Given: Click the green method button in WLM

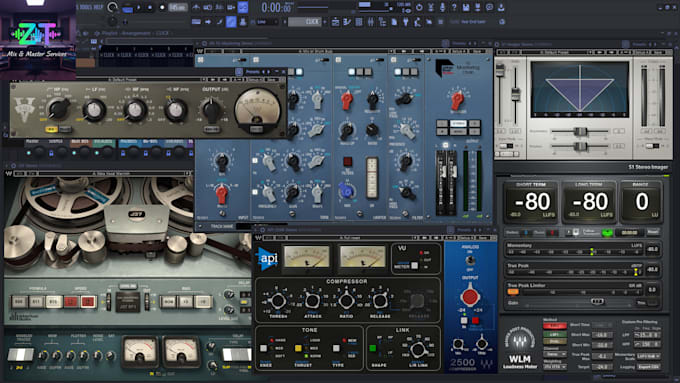Looking at the screenshot, I should pyautogui.click(x=555, y=335).
